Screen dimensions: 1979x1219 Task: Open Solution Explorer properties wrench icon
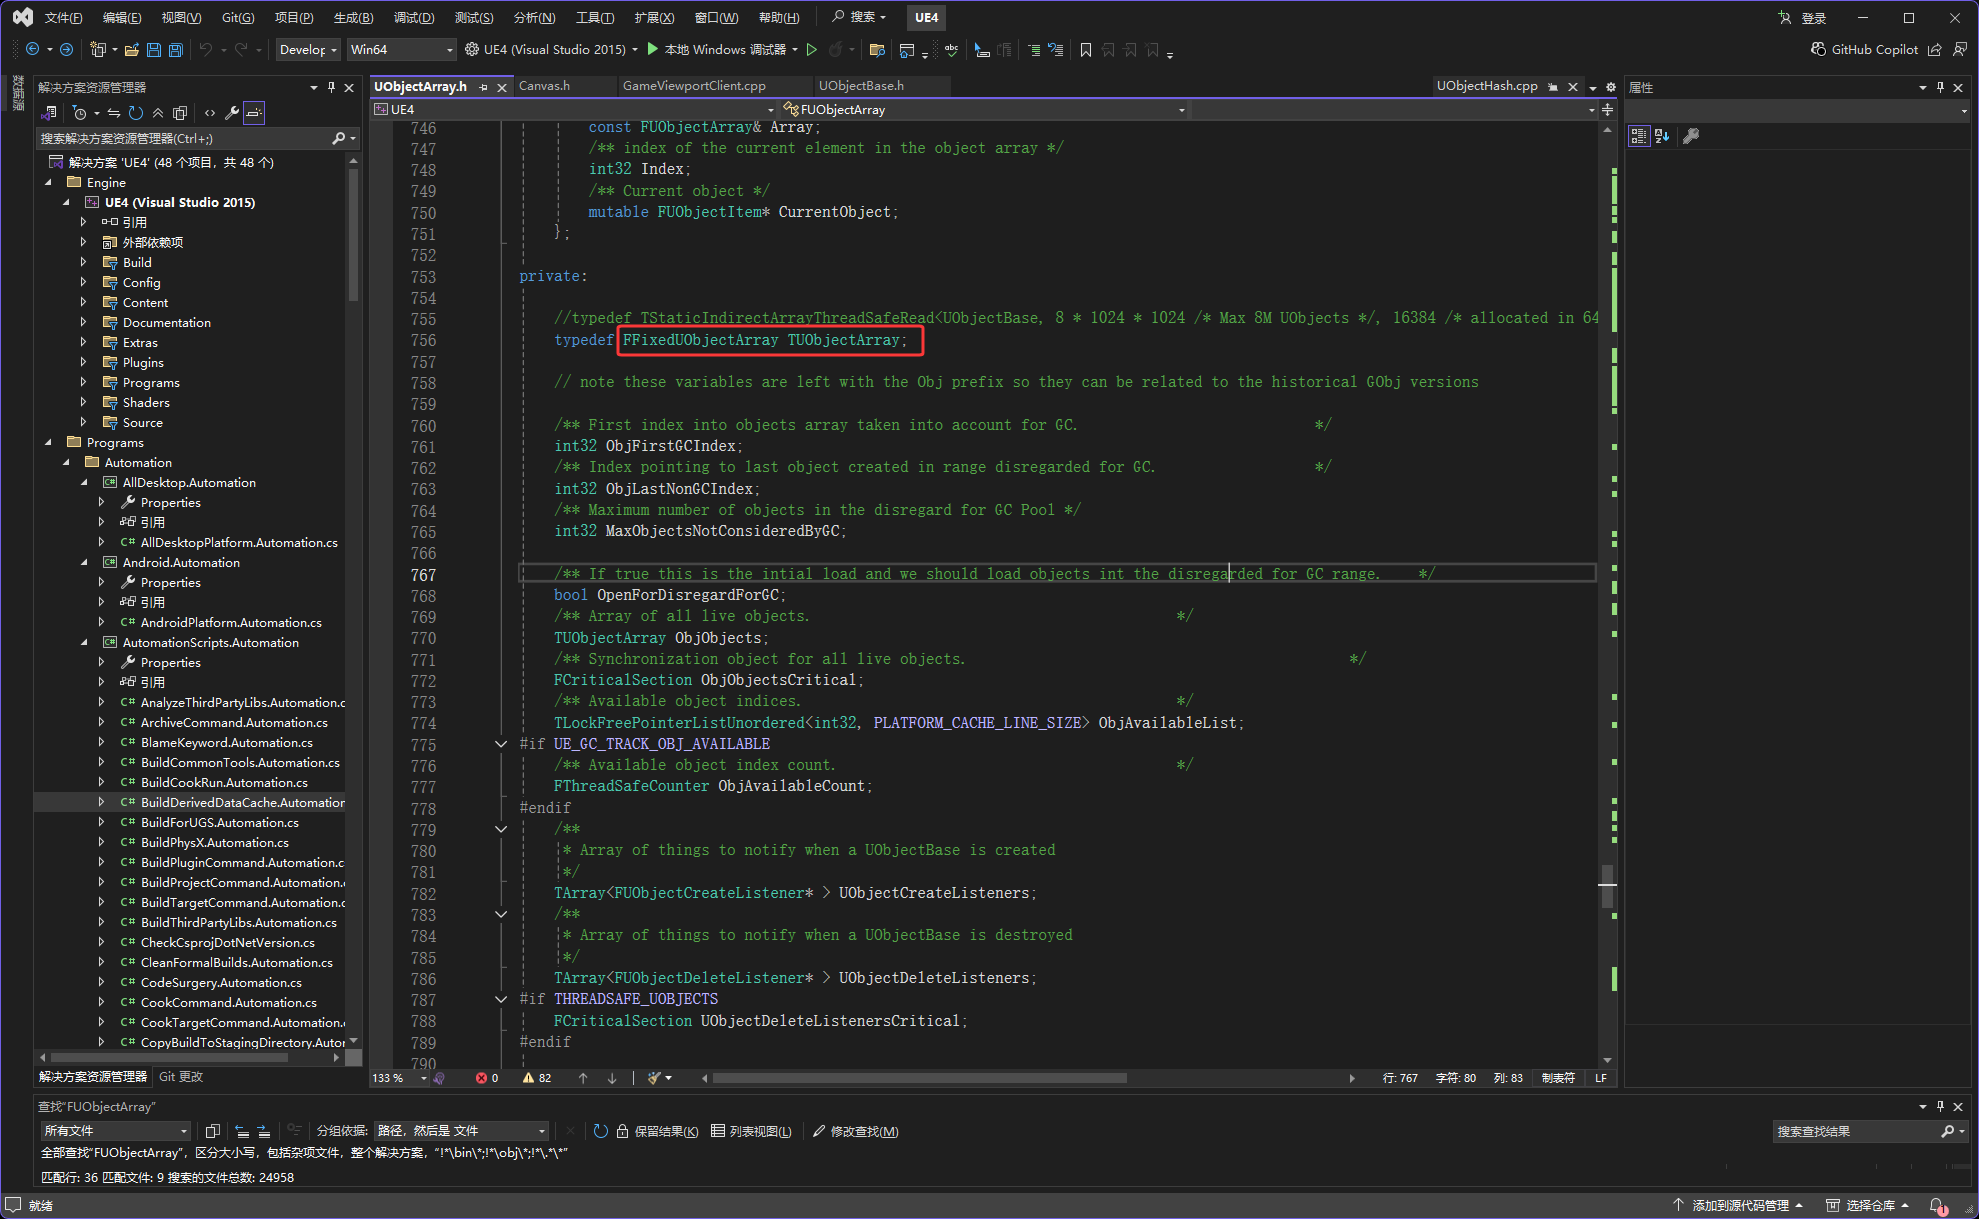[x=232, y=113]
